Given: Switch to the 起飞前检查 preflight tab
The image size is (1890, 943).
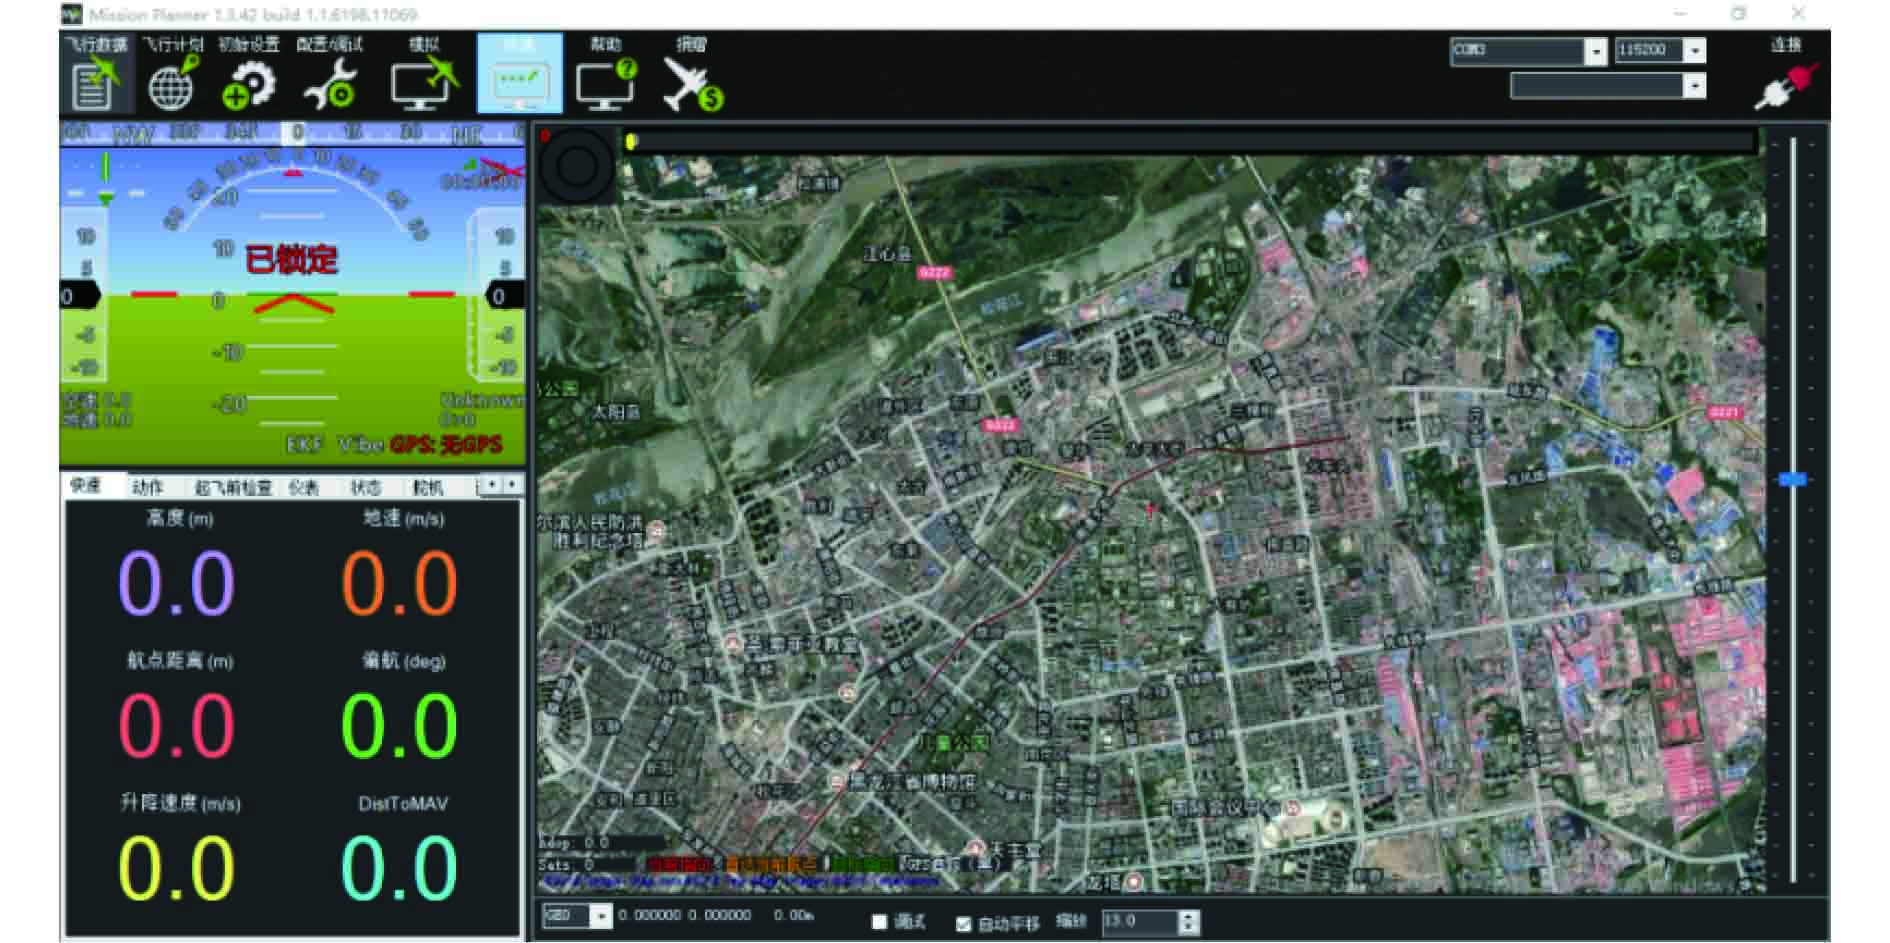Looking at the screenshot, I should tap(233, 487).
